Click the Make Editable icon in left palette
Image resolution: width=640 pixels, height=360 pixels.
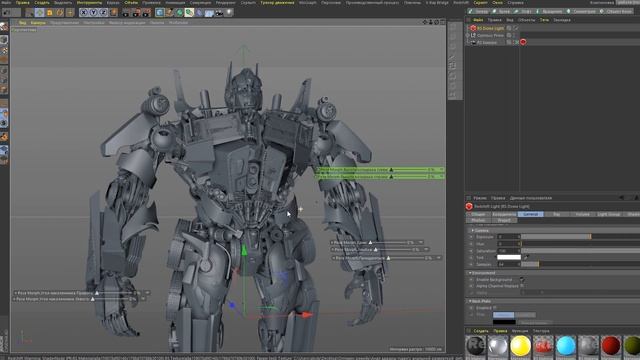click(4, 27)
